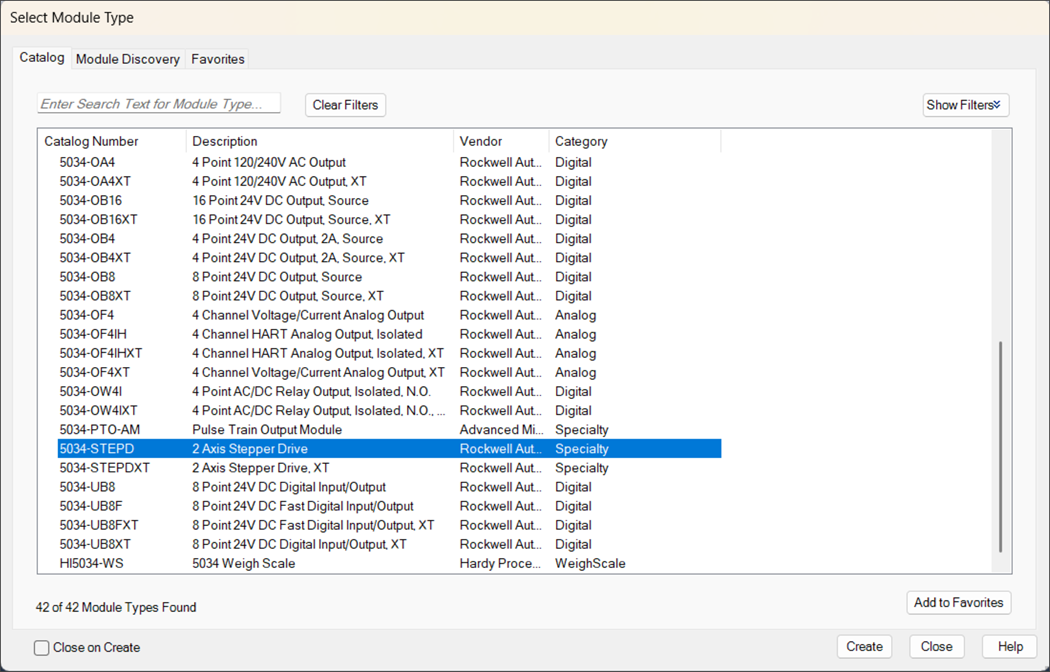This screenshot has height=672, width=1050.
Task: Select the 5034-UB8 module row
Action: click(x=389, y=487)
